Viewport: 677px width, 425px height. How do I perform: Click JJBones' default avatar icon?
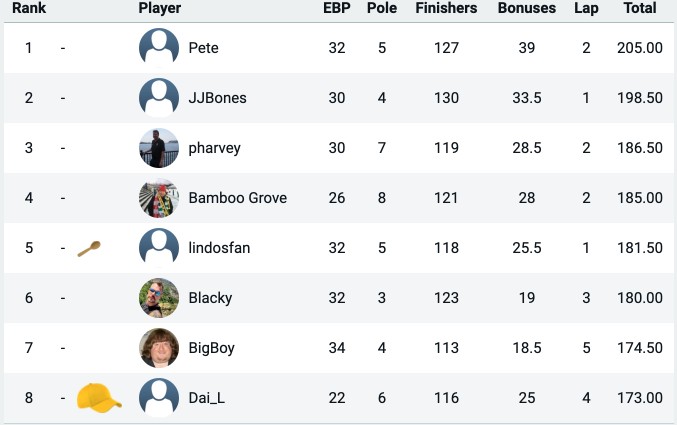pyautogui.click(x=159, y=98)
